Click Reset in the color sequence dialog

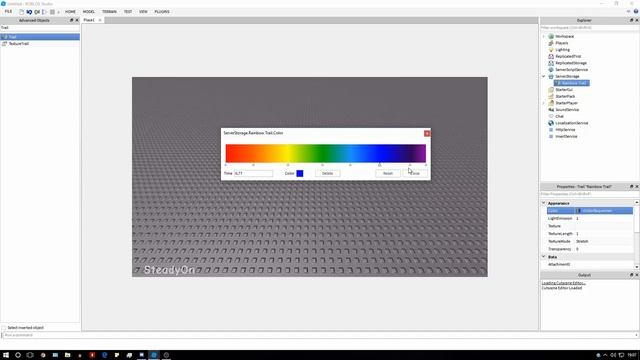pyautogui.click(x=388, y=173)
